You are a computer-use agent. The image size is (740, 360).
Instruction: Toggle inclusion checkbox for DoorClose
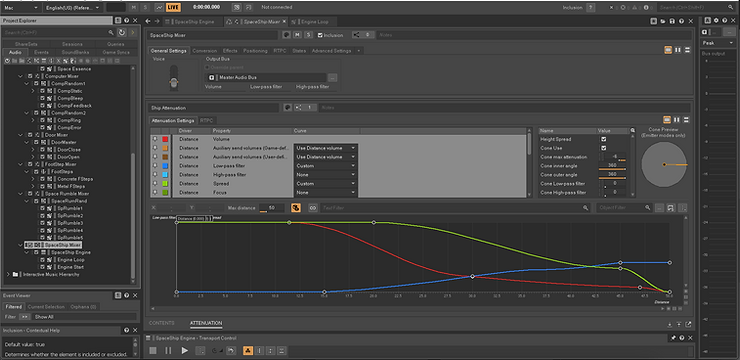[42, 150]
